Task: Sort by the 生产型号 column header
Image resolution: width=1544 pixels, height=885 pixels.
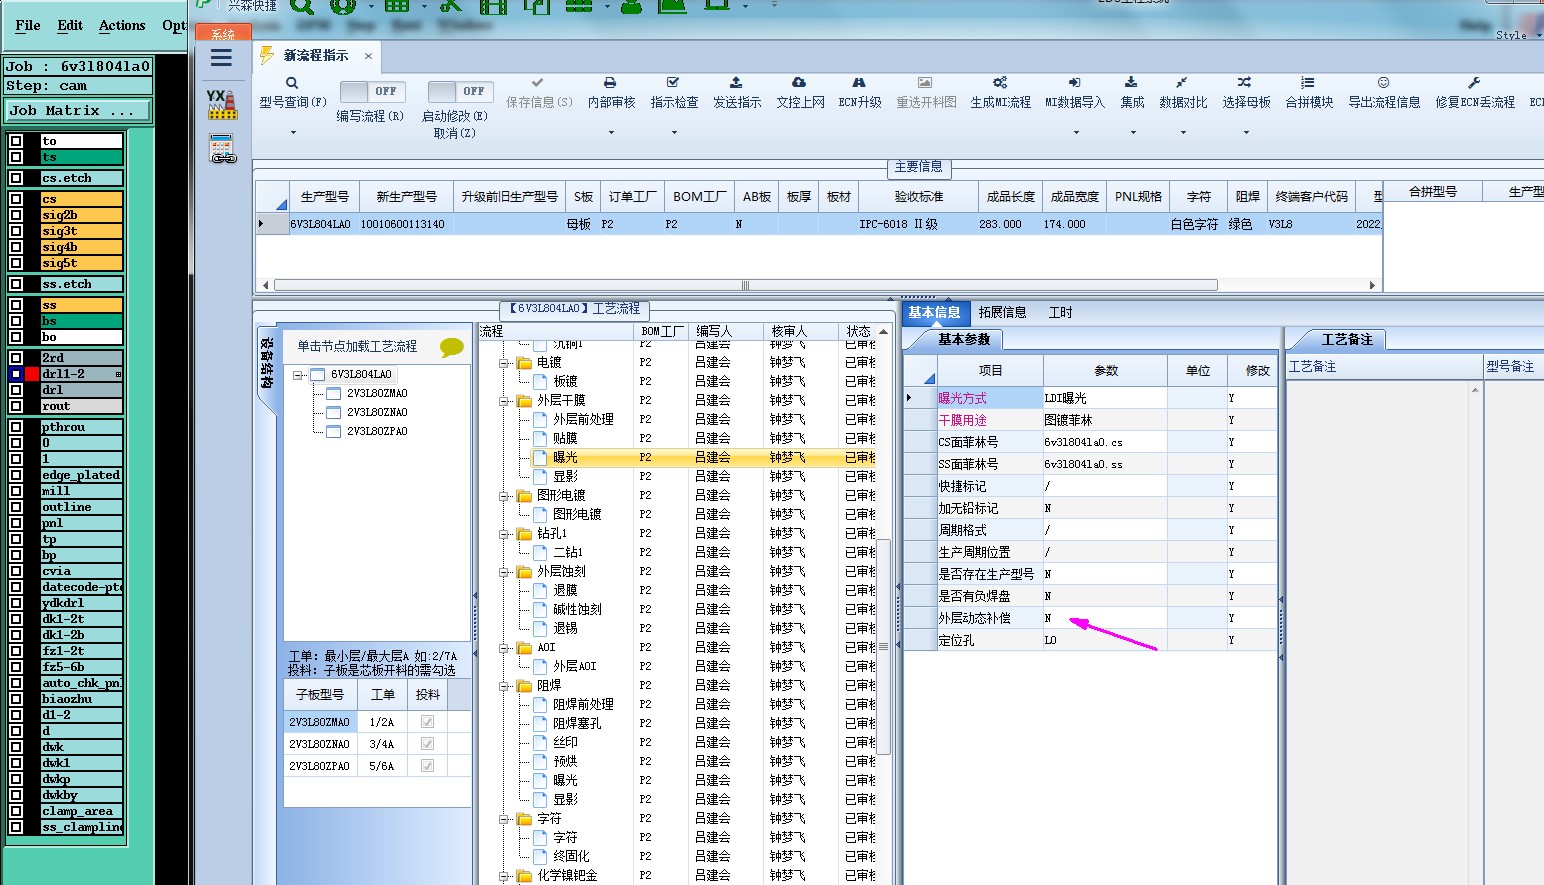Action: (325, 196)
